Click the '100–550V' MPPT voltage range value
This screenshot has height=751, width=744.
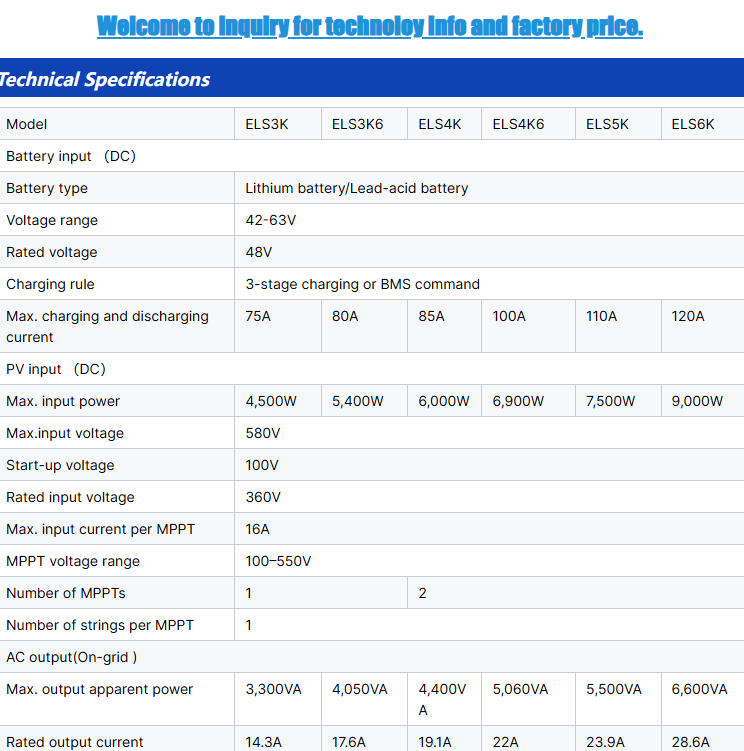278,561
